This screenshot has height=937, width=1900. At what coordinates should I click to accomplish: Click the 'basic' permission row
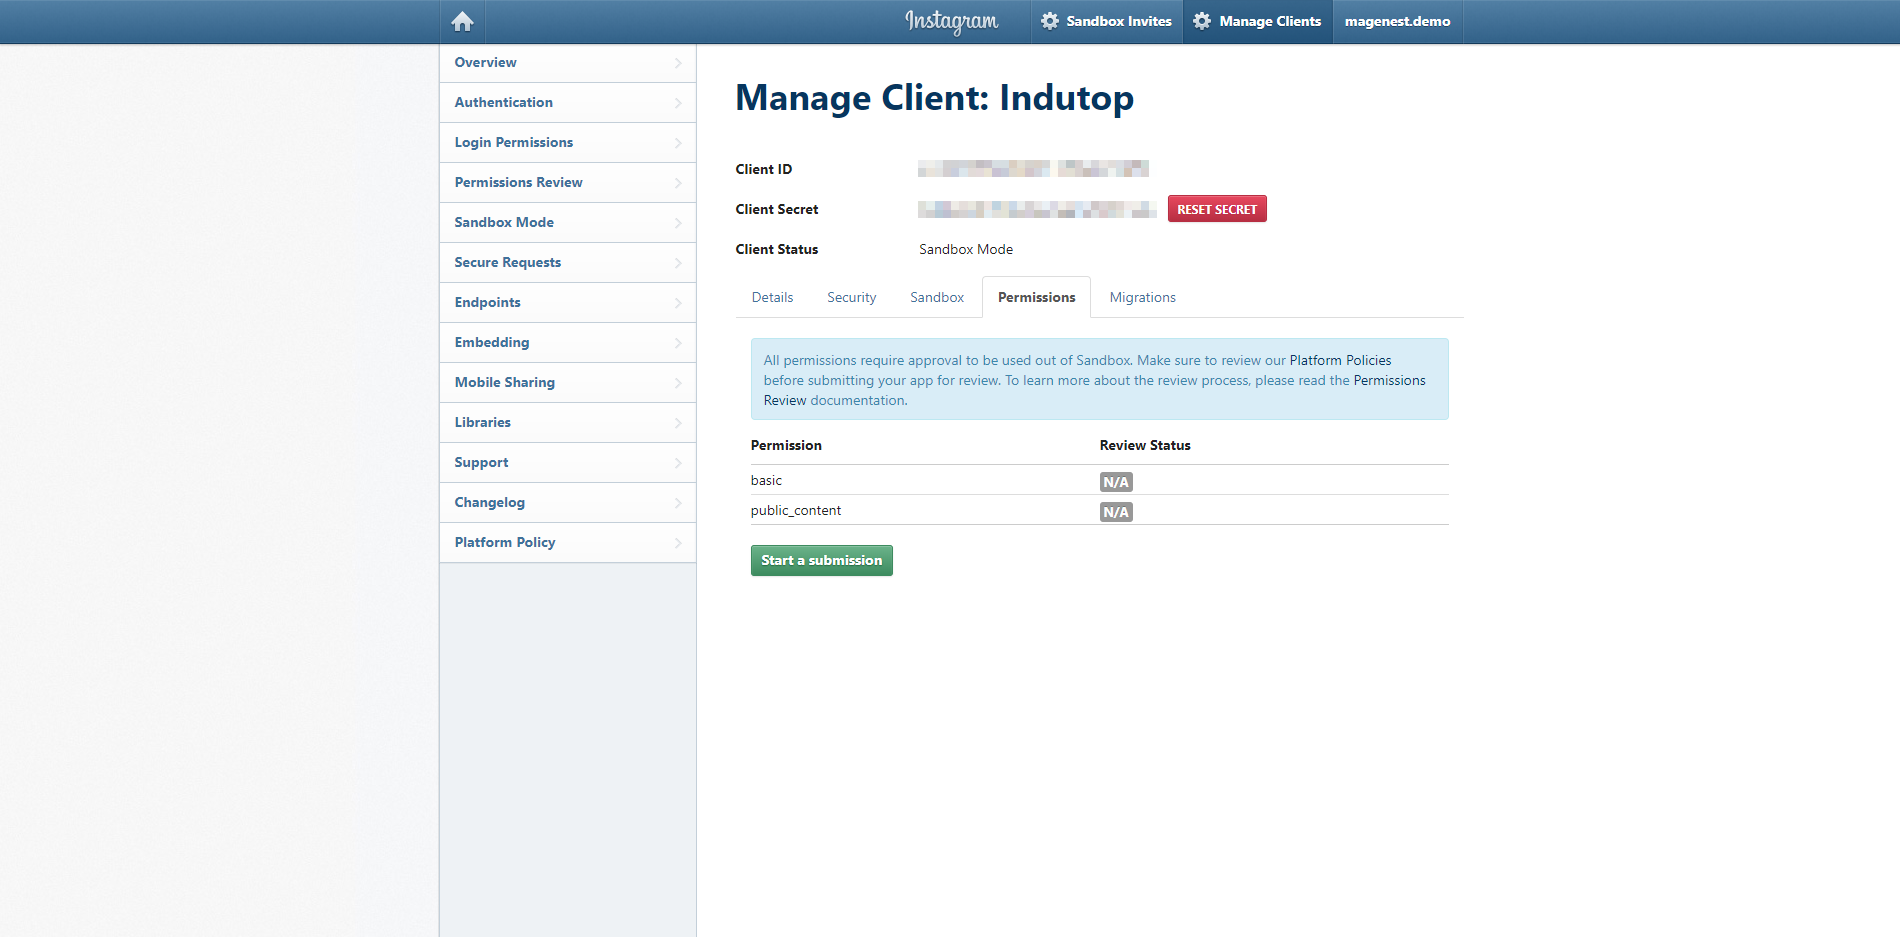click(x=1099, y=480)
